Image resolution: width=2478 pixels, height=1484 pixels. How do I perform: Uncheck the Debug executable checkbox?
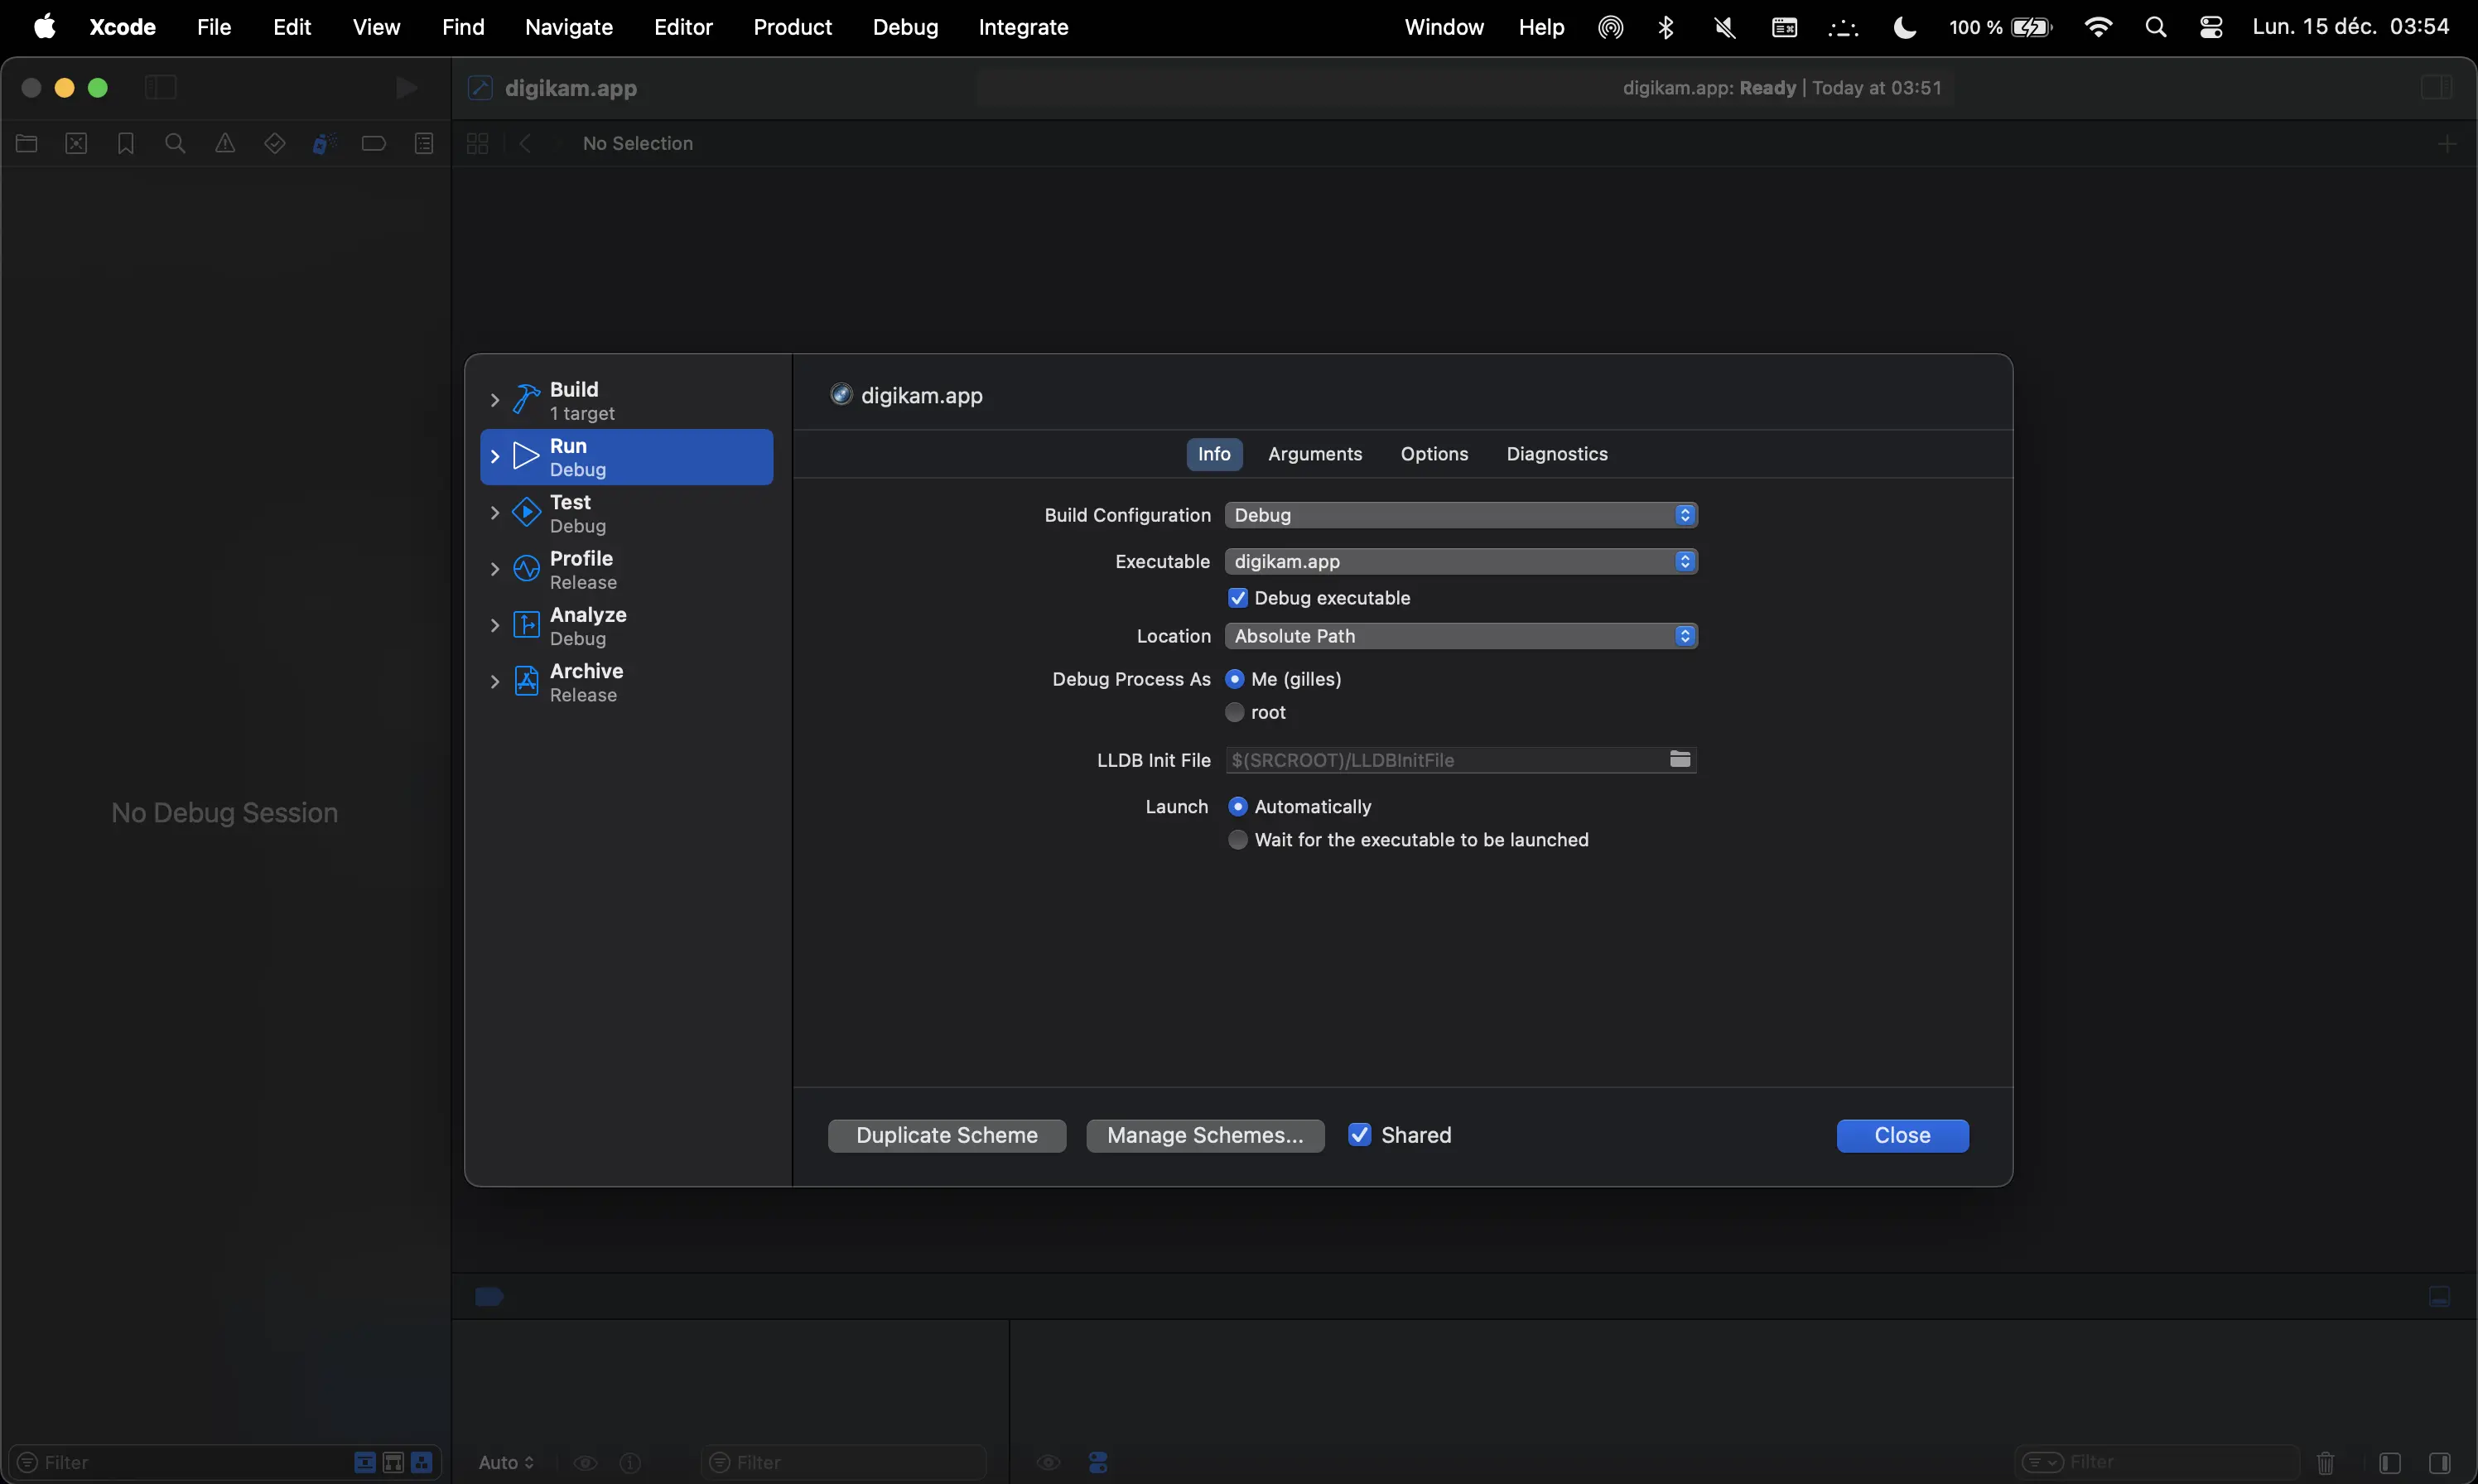click(1239, 597)
